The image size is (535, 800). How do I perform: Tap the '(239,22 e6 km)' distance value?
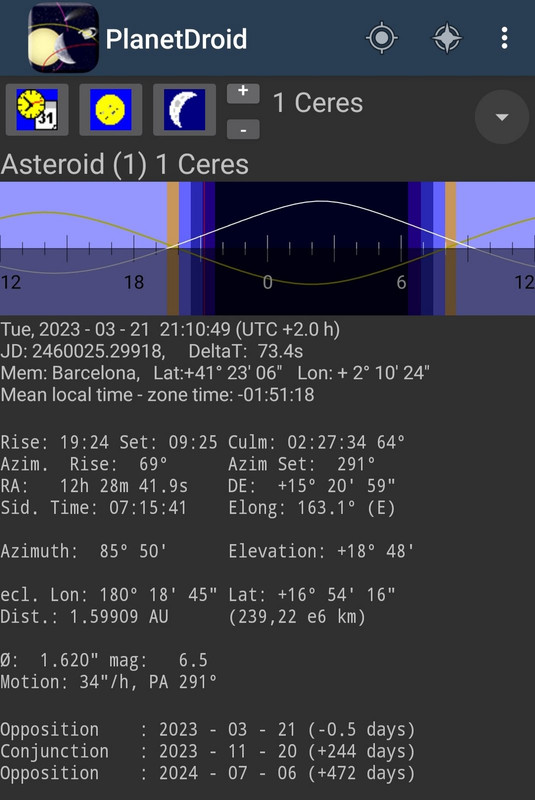(x=297, y=617)
